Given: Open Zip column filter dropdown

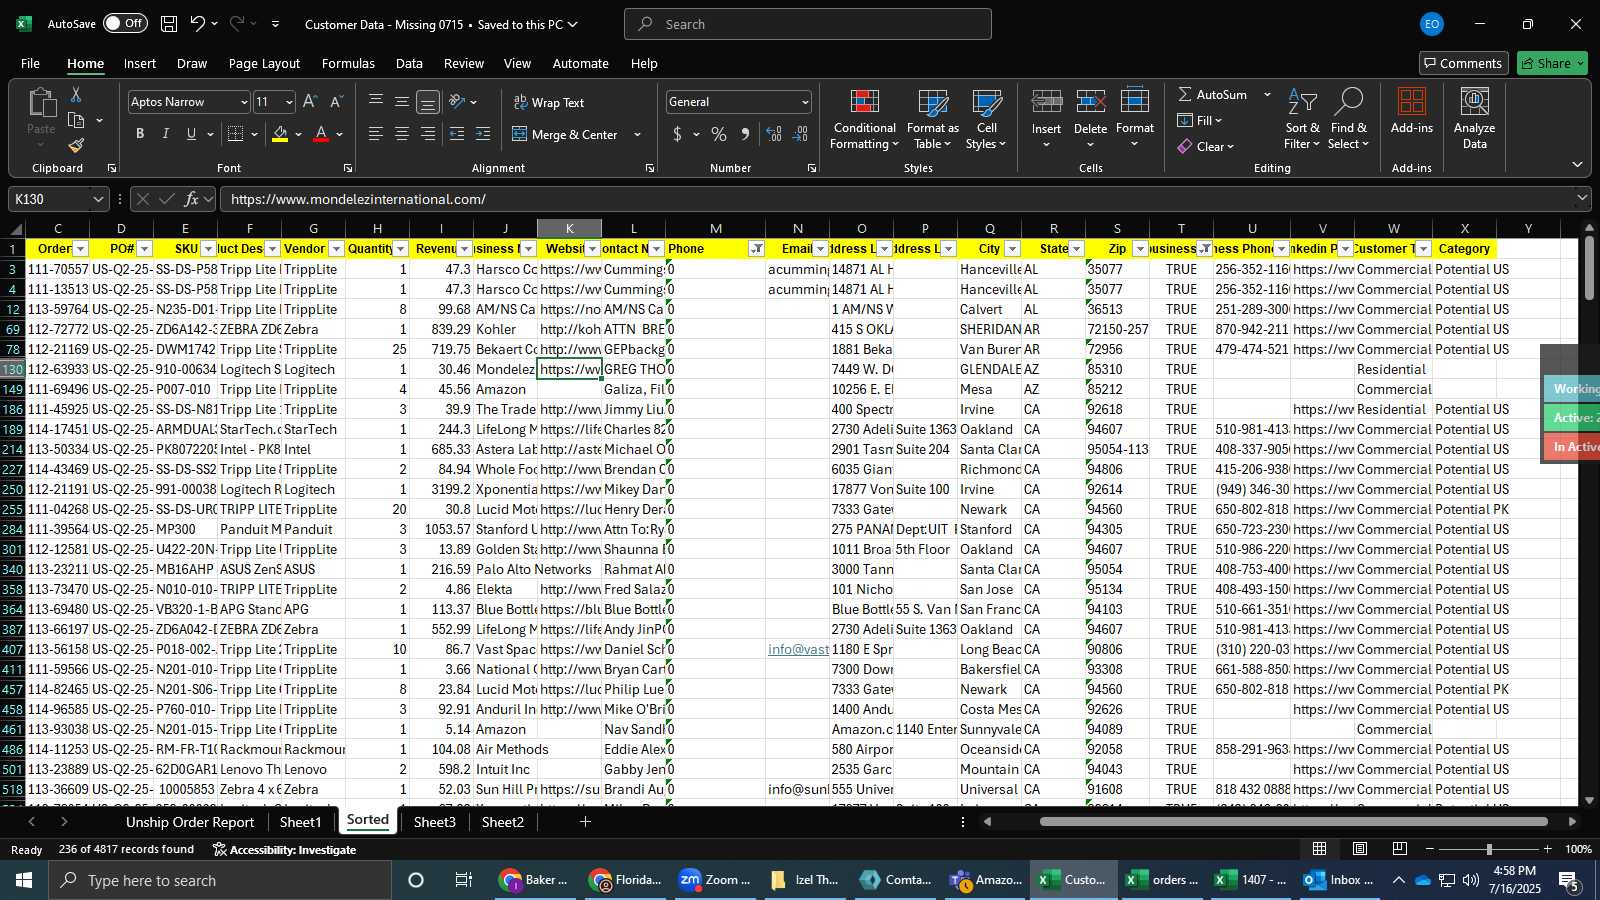Looking at the screenshot, I should coord(1140,249).
